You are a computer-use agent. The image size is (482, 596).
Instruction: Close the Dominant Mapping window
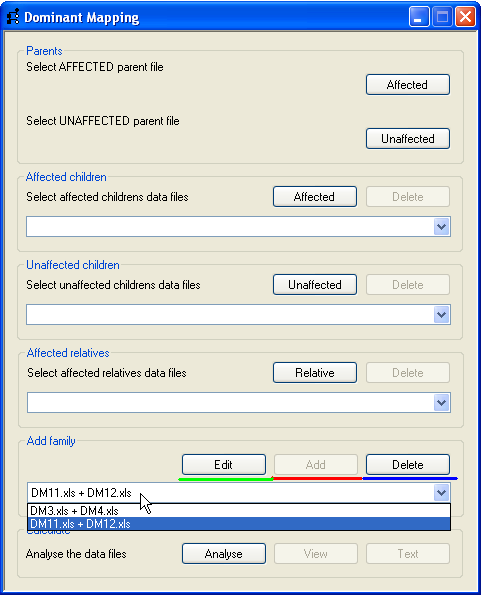tap(465, 17)
